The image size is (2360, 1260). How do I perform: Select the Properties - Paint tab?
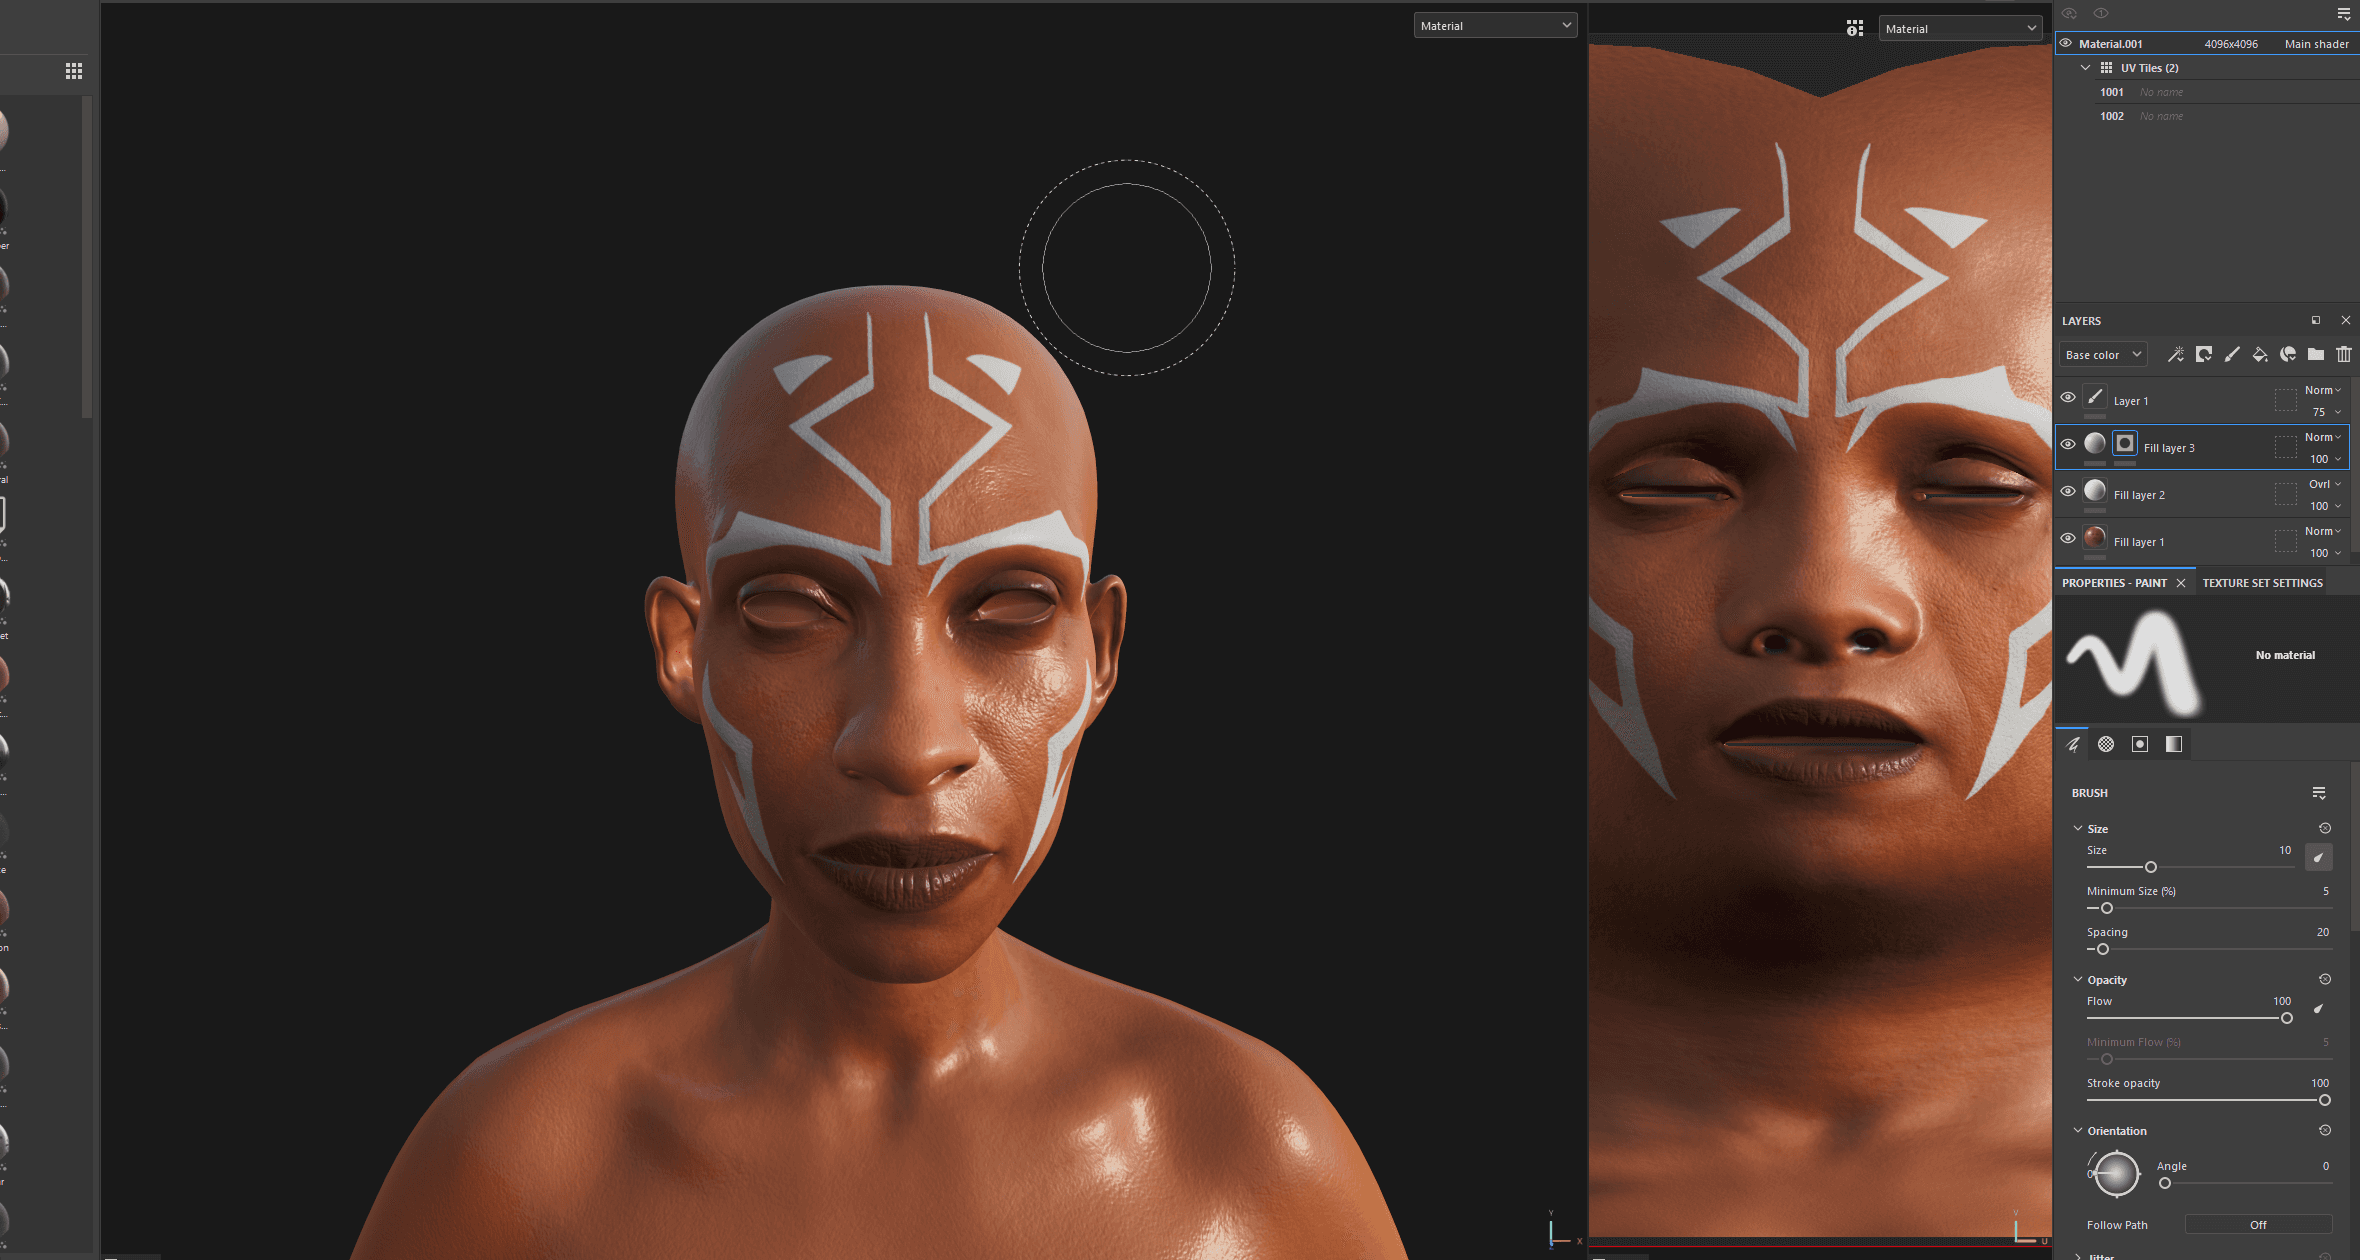point(2114,583)
